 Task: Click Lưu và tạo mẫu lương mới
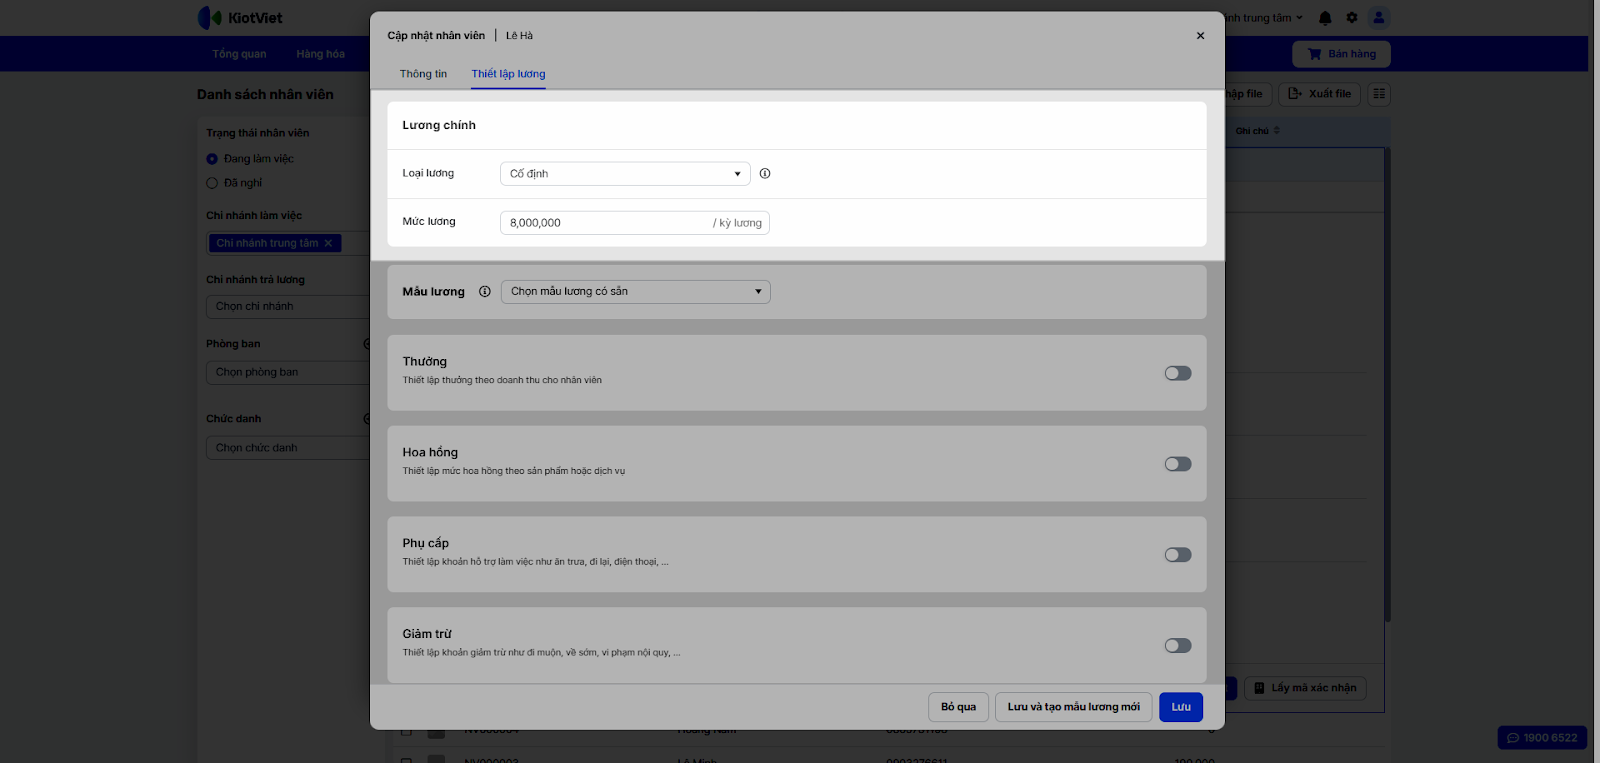1073,707
